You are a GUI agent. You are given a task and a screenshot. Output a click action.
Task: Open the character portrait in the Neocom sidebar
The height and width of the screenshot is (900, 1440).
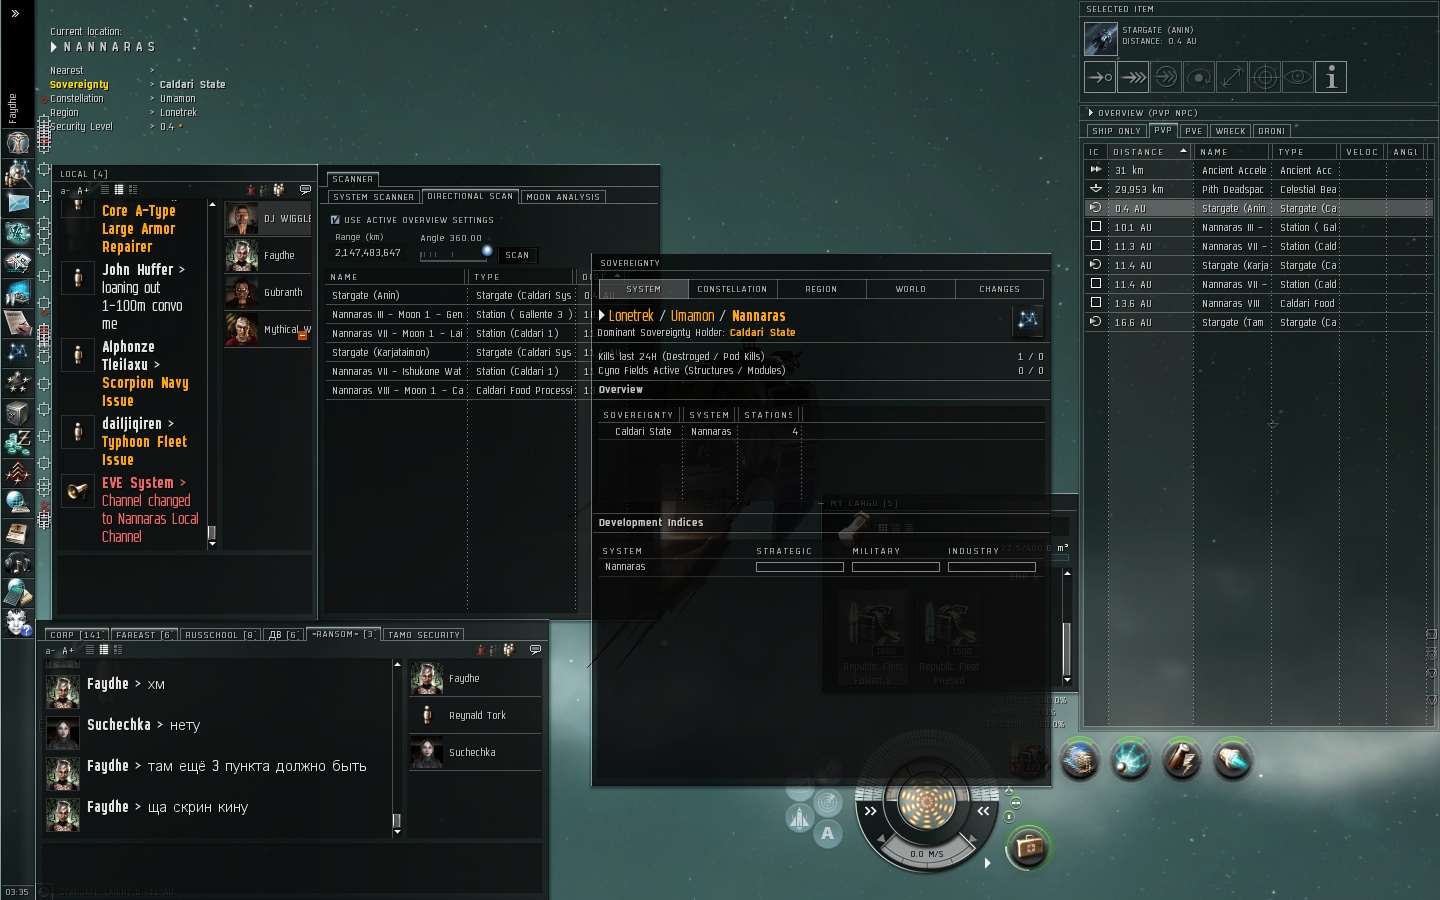[x=17, y=143]
